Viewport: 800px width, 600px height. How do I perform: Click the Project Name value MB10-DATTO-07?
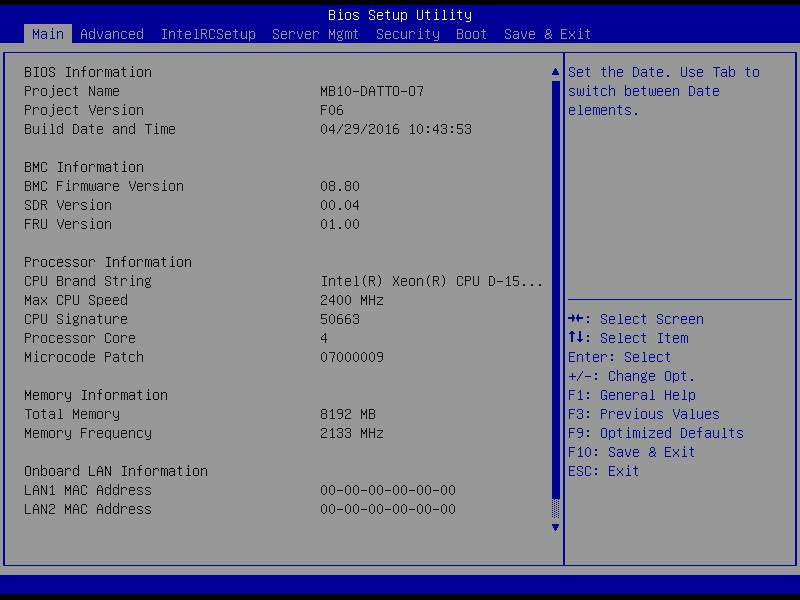(x=372, y=91)
